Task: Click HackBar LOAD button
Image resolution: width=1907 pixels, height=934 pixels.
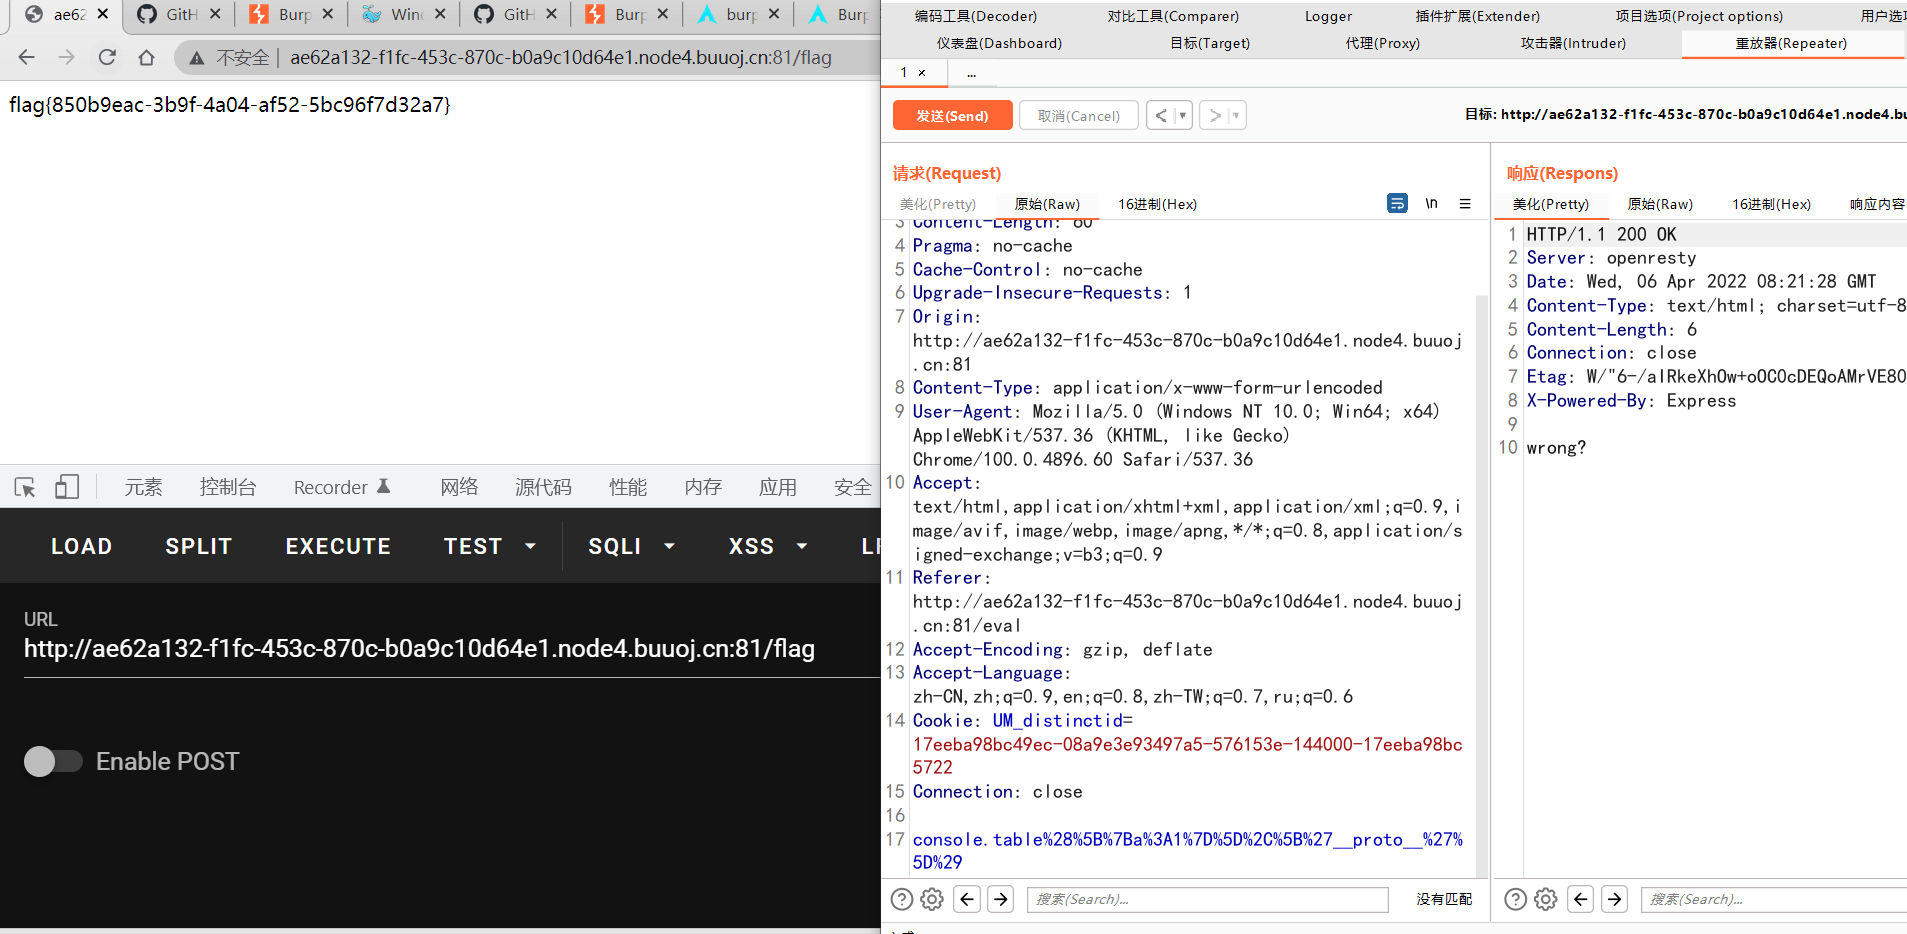Action: [82, 546]
